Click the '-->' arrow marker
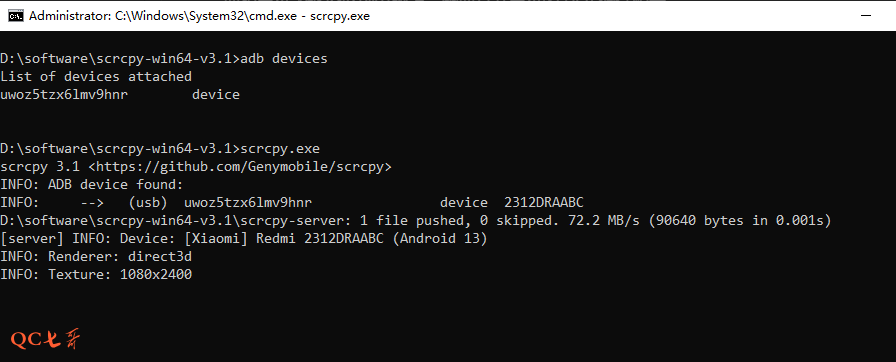 92,203
